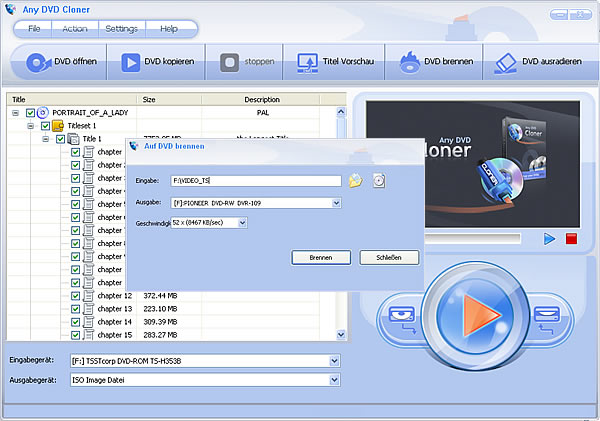
Task: Click DVD brennen in the toolbar
Action: coord(435,62)
